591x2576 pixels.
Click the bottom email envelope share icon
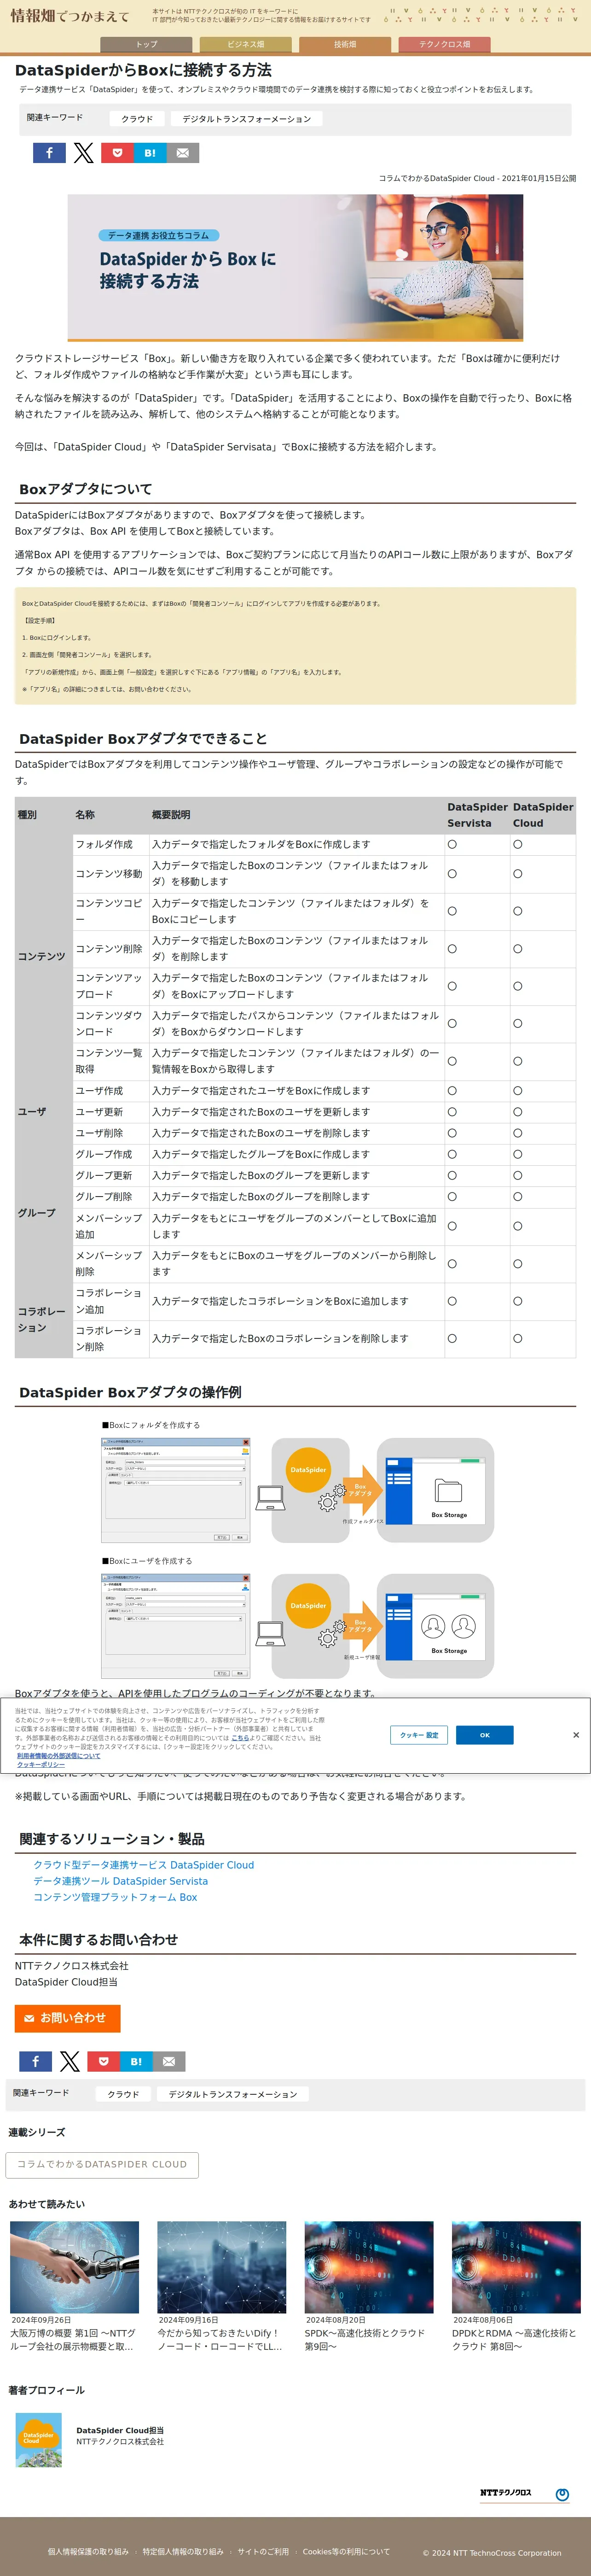click(169, 2061)
